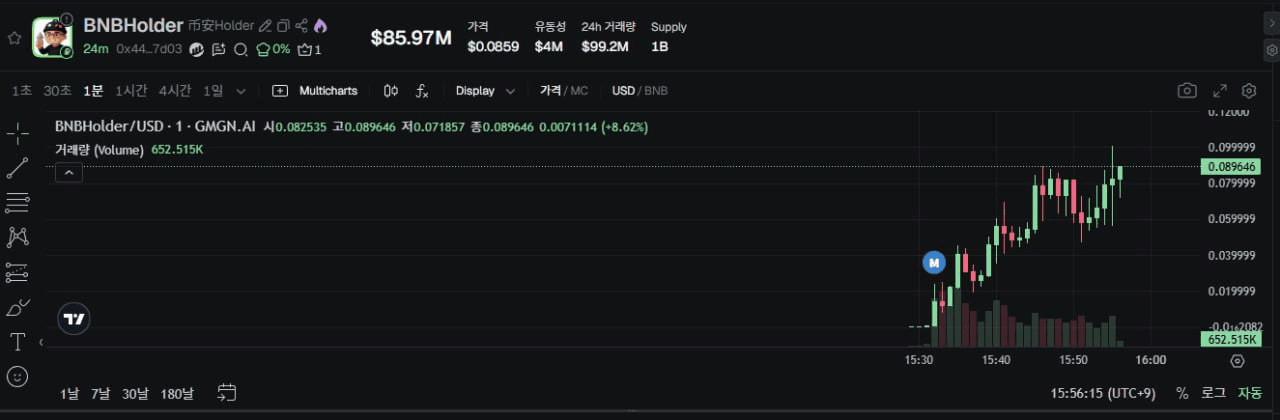Open the indicators fx menu
This screenshot has width=1280, height=420.
tap(422, 91)
